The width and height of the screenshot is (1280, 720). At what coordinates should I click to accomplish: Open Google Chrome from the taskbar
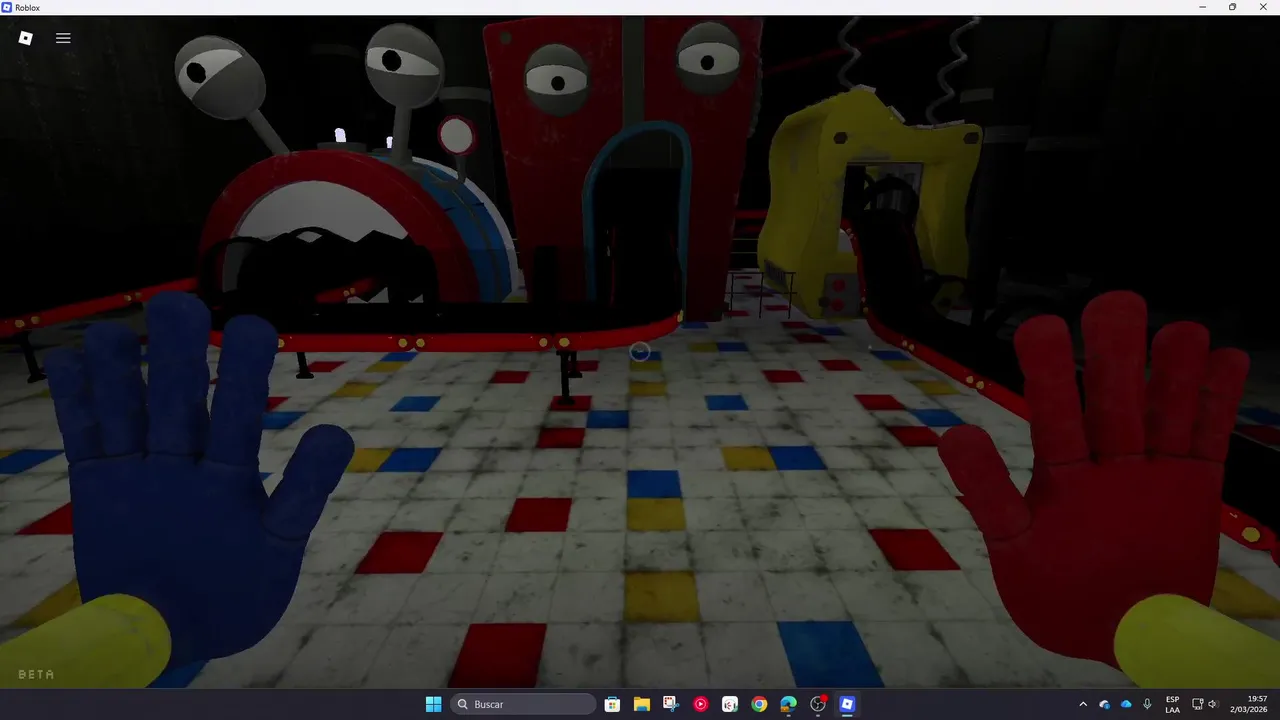pyautogui.click(x=759, y=704)
